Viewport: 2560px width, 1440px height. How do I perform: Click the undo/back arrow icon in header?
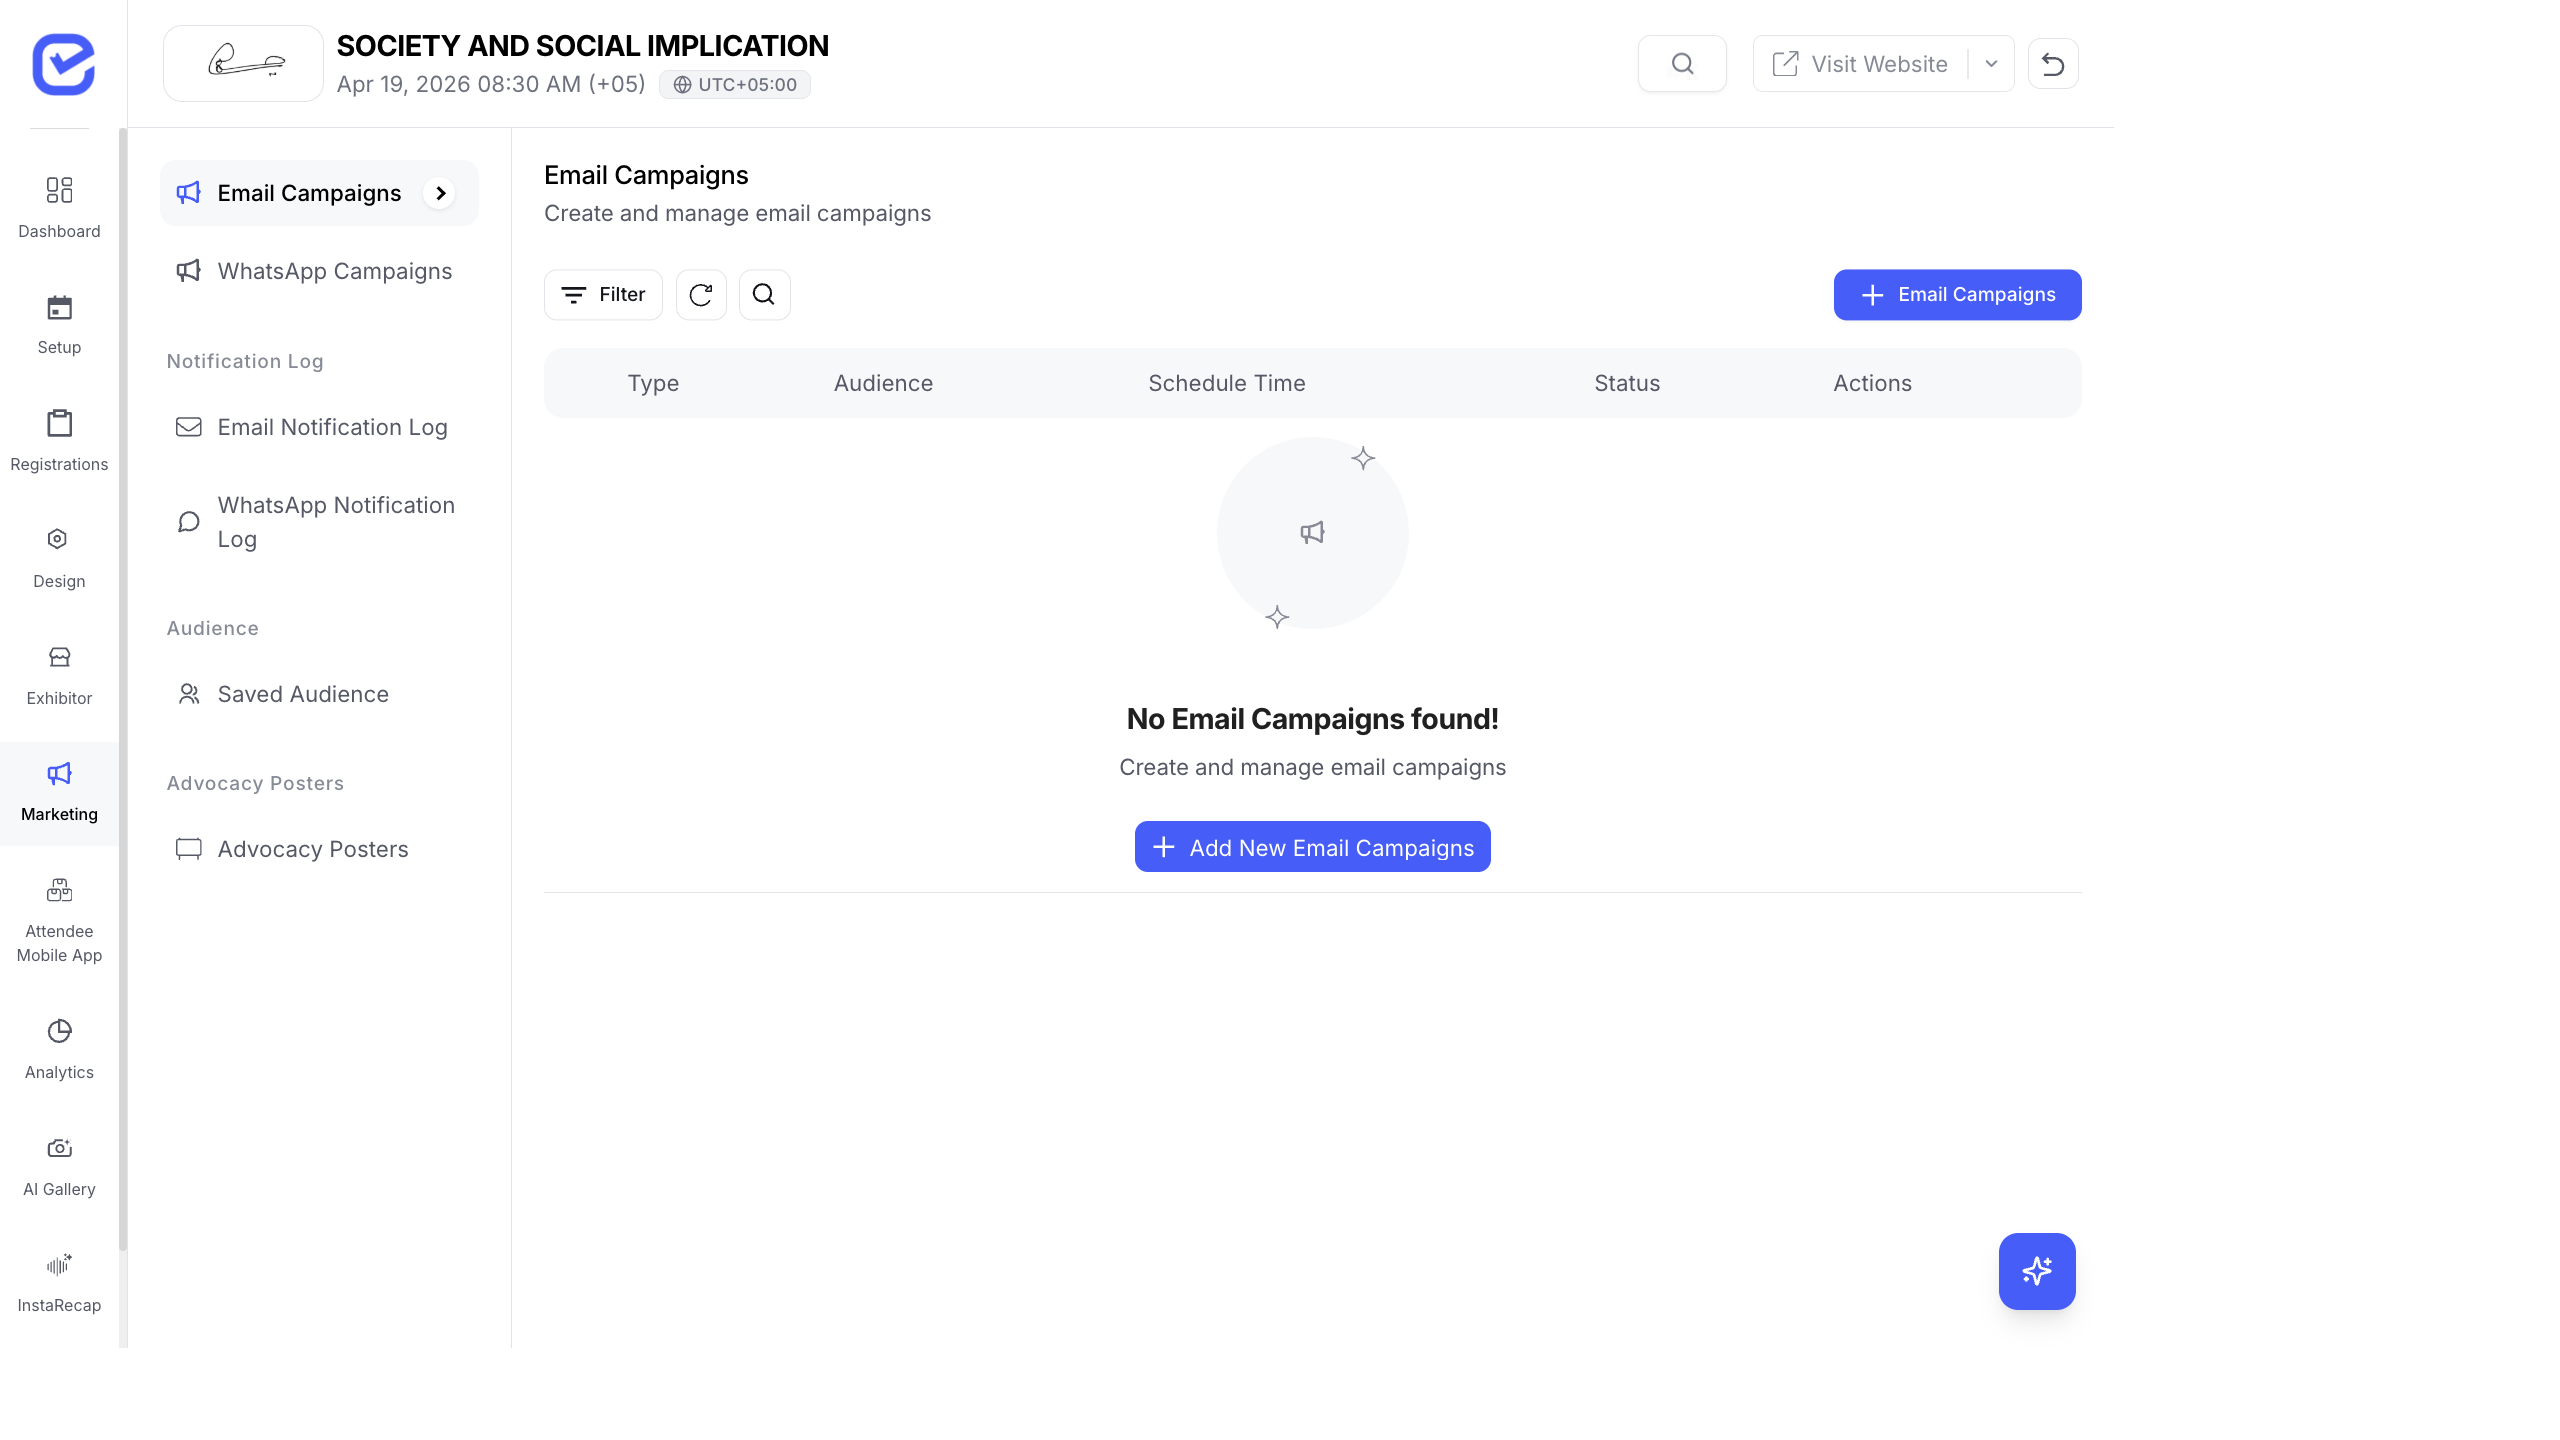pyautogui.click(x=2053, y=64)
